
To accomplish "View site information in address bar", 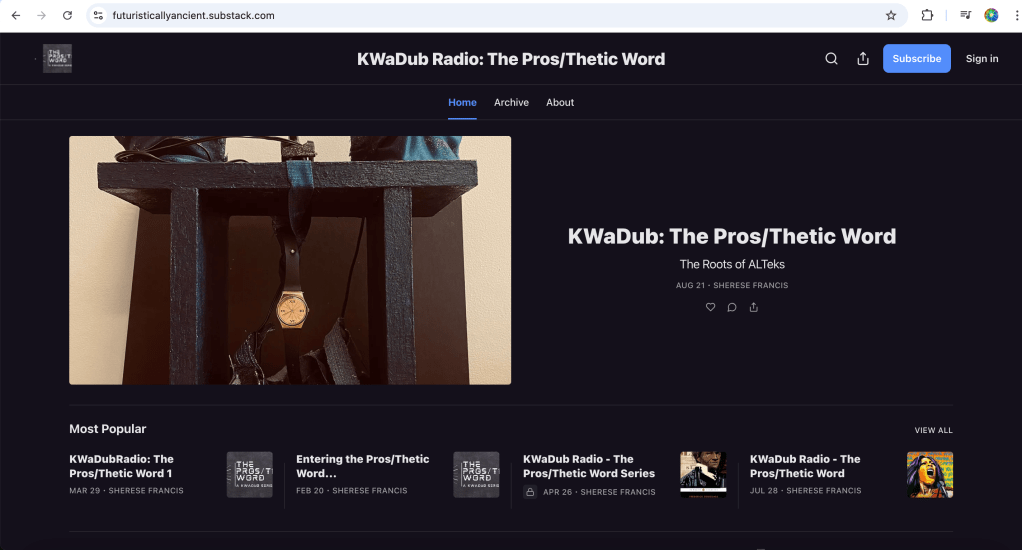I will [x=98, y=16].
